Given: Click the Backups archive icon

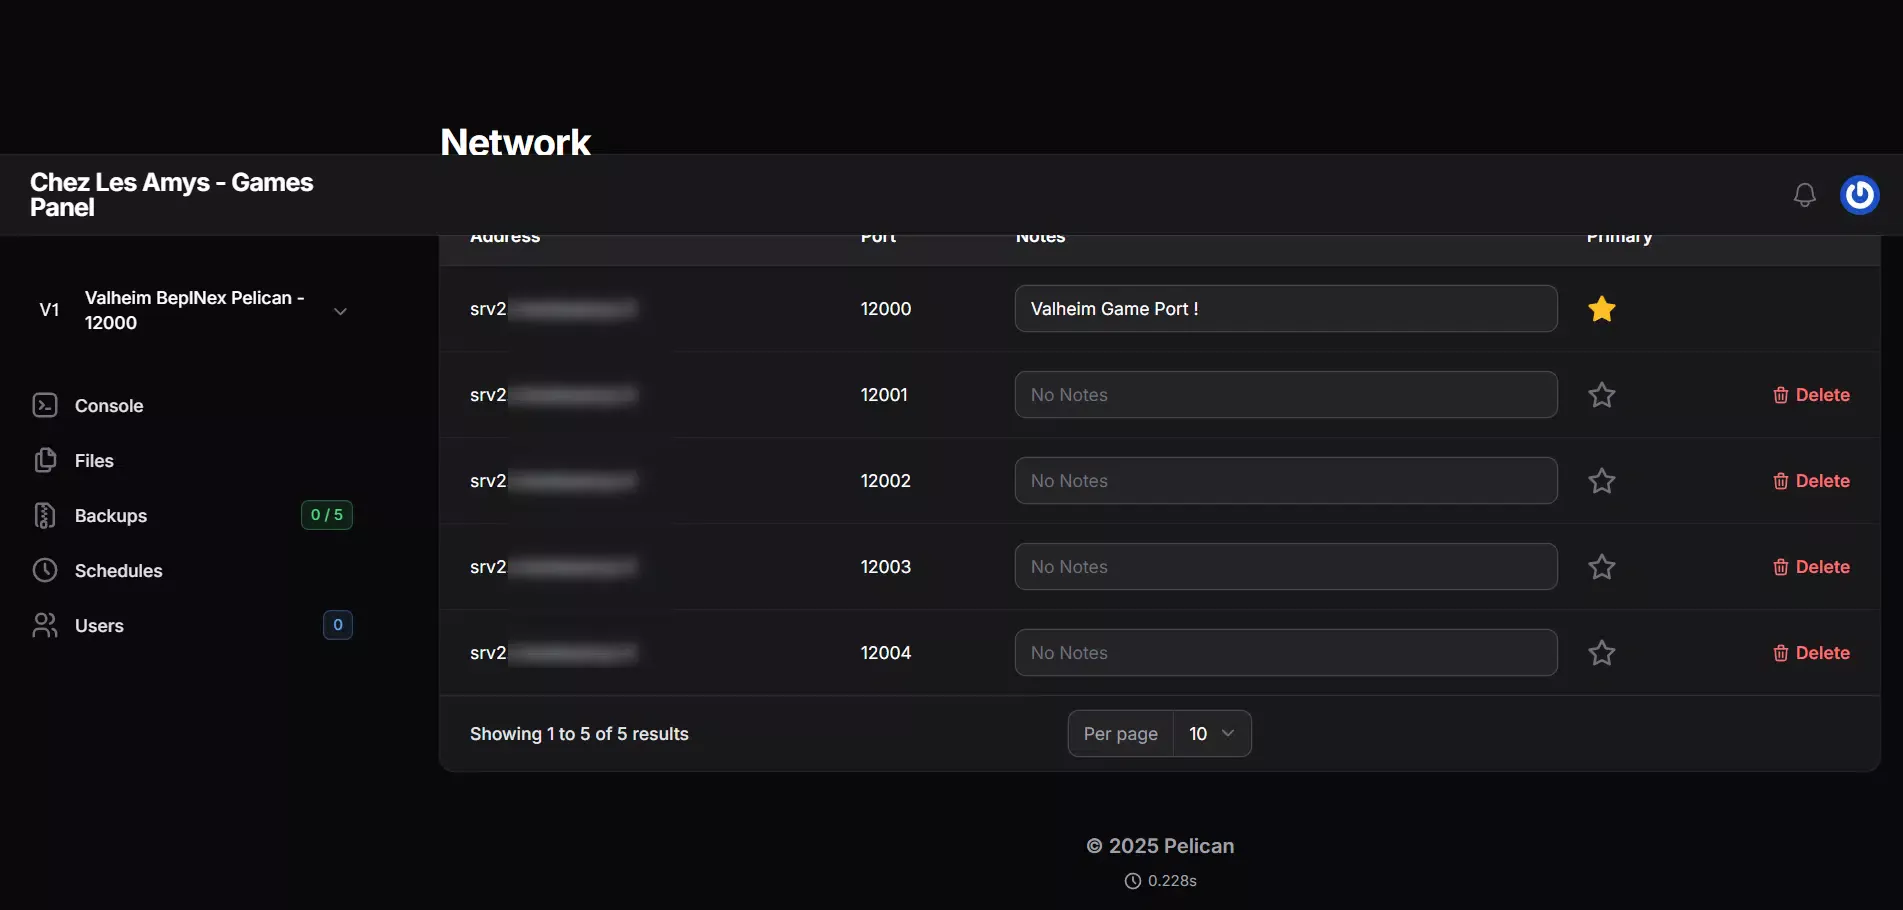Looking at the screenshot, I should 45,515.
